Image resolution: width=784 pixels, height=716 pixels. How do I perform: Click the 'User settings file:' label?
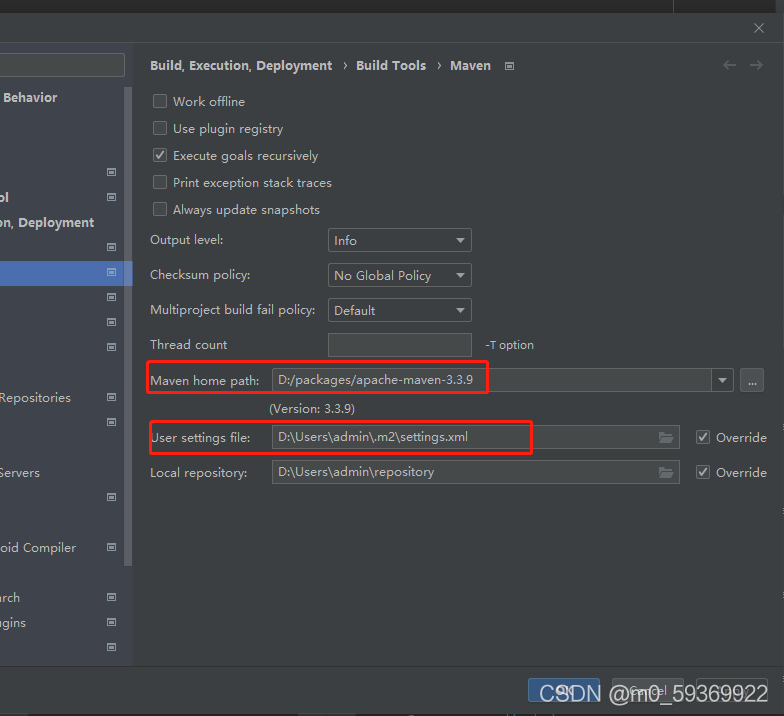click(x=200, y=438)
